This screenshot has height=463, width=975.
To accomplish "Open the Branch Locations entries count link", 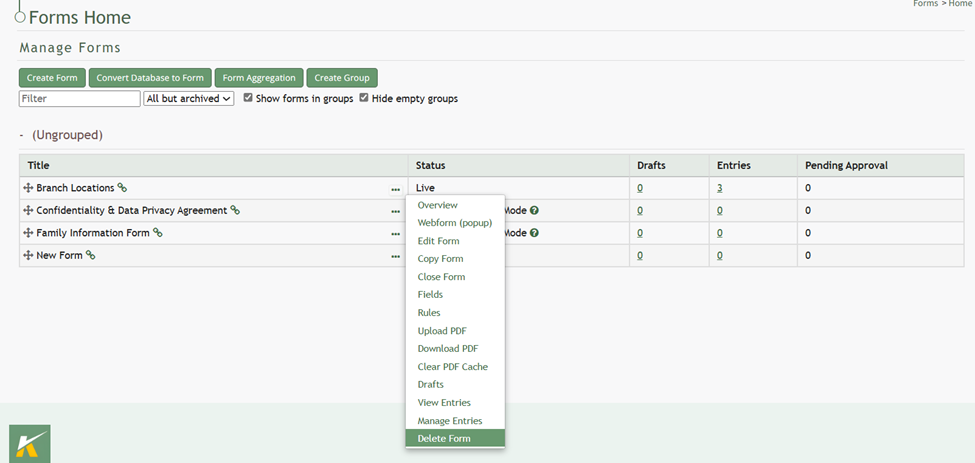I will [720, 188].
